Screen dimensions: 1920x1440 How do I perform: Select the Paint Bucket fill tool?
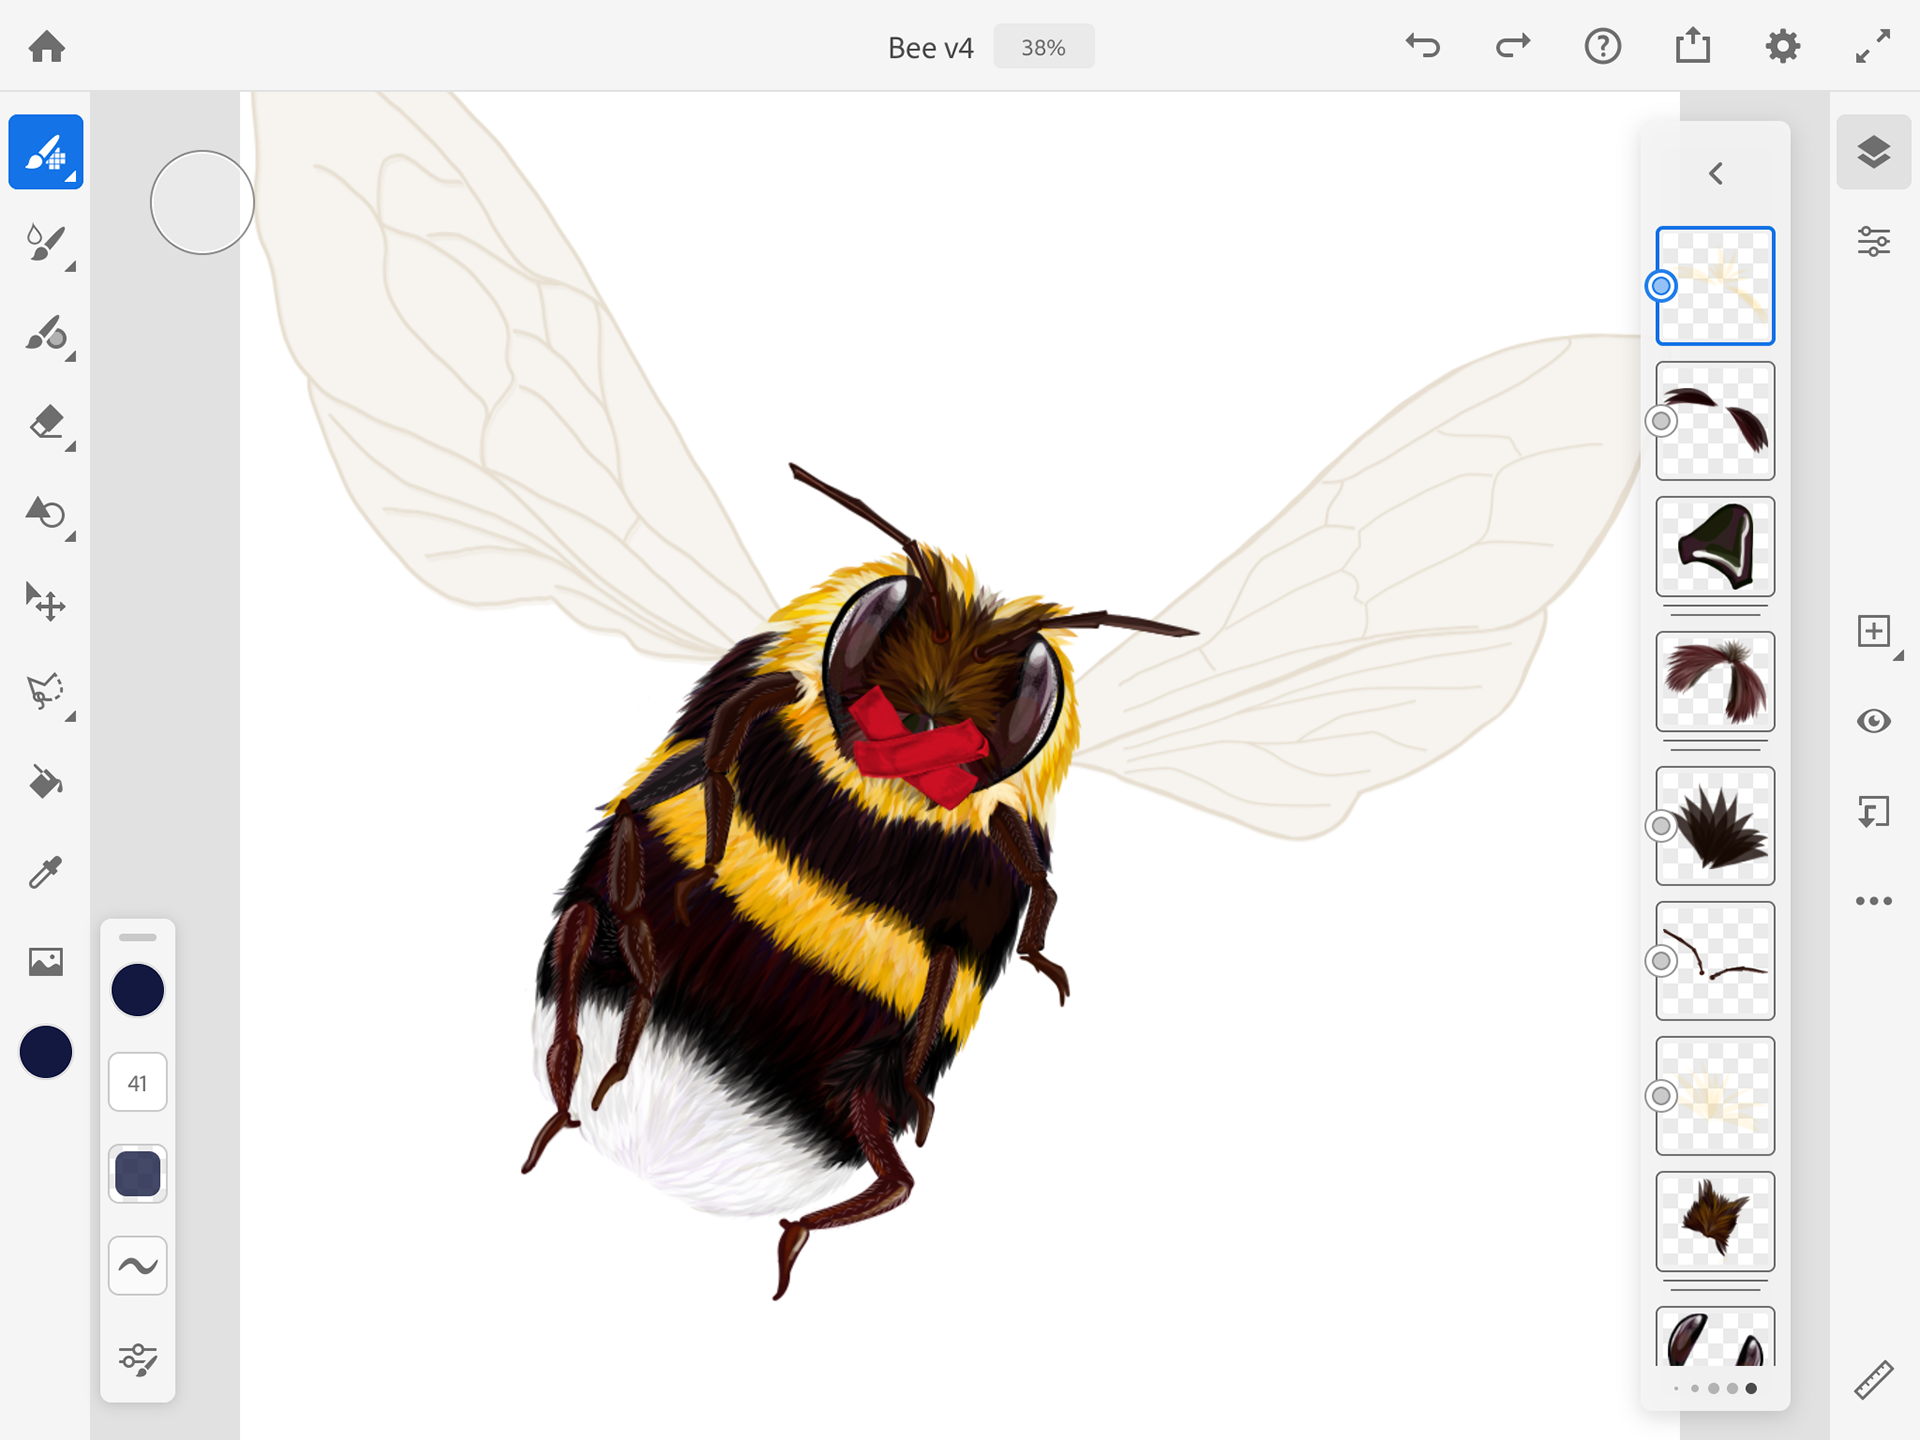(x=45, y=782)
